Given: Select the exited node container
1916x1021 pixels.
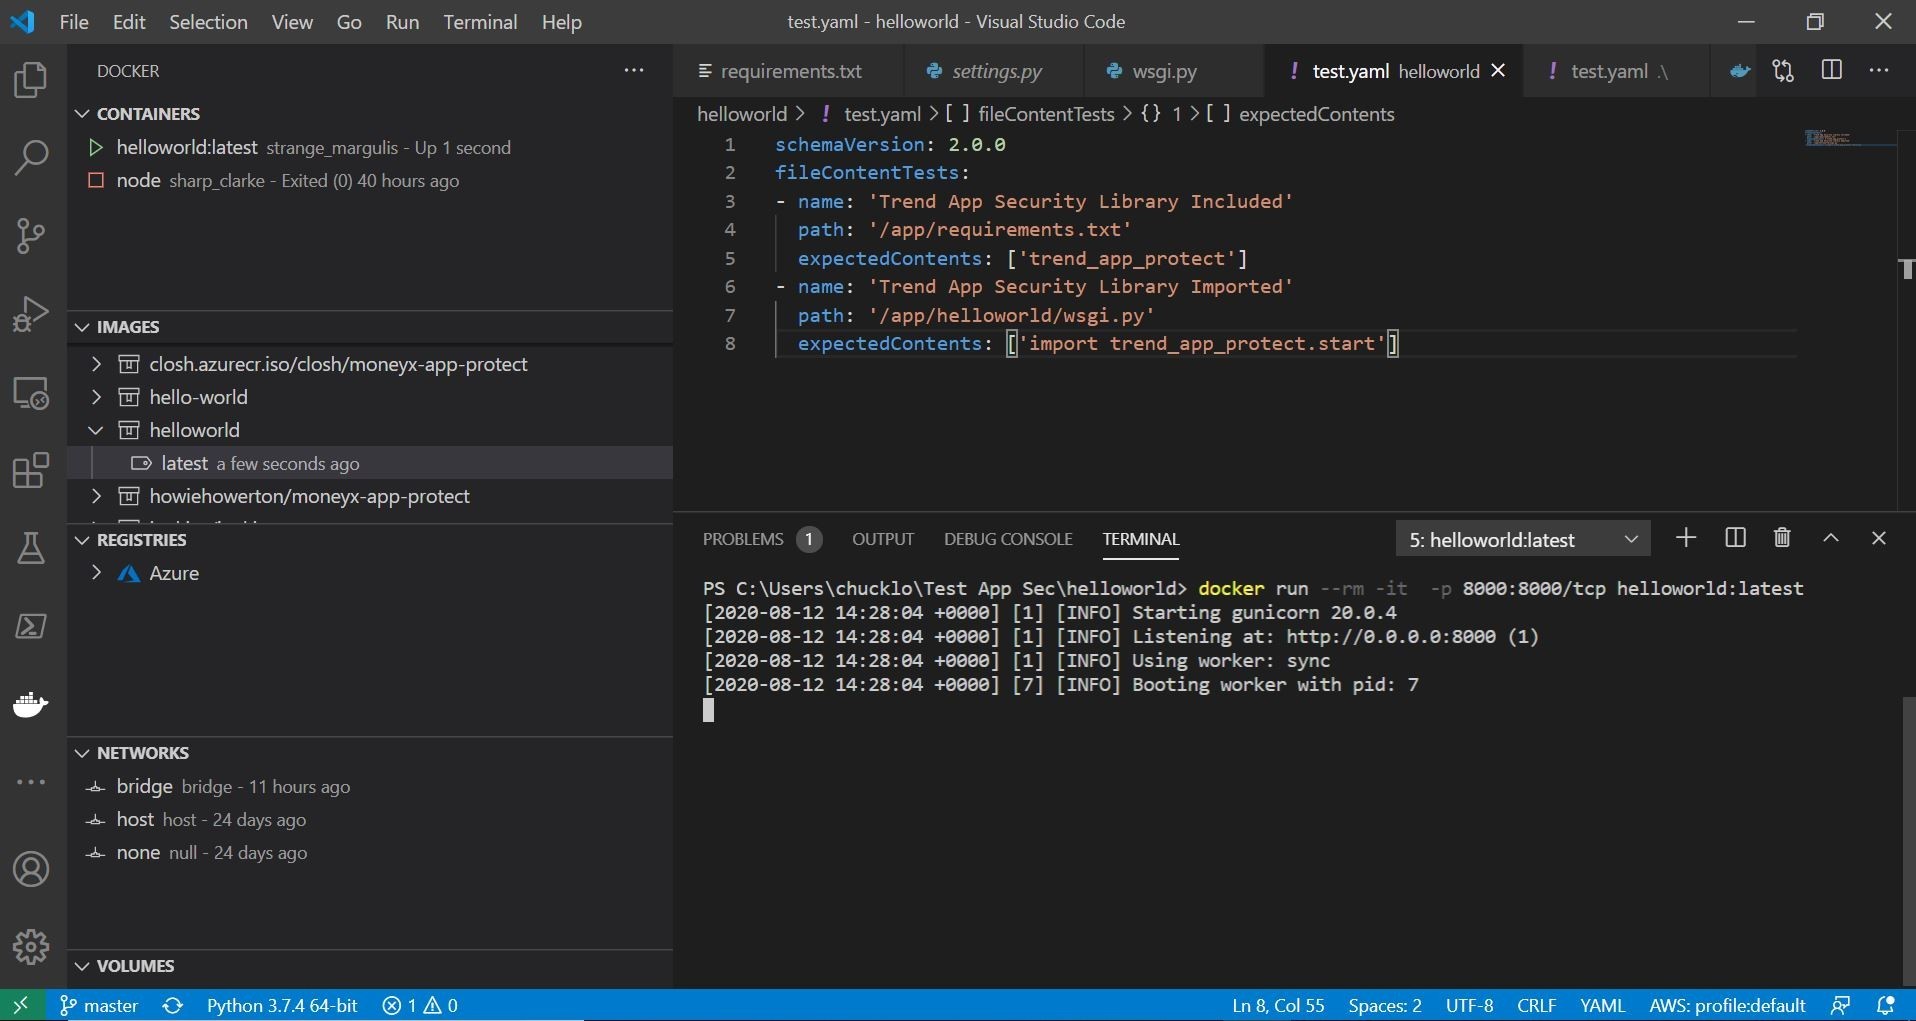Looking at the screenshot, I should pyautogui.click(x=370, y=181).
